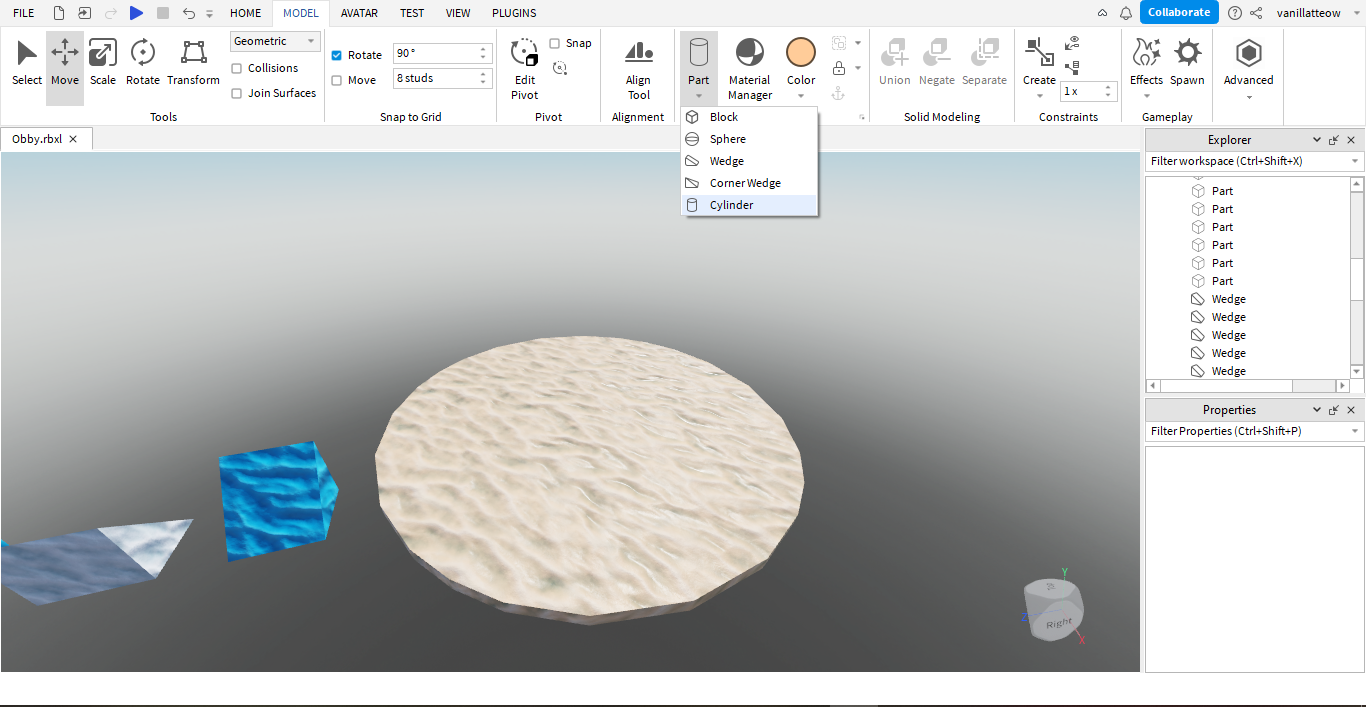Switch to the PLUGINS ribbon tab
This screenshot has height=707, width=1366.
pyautogui.click(x=514, y=13)
